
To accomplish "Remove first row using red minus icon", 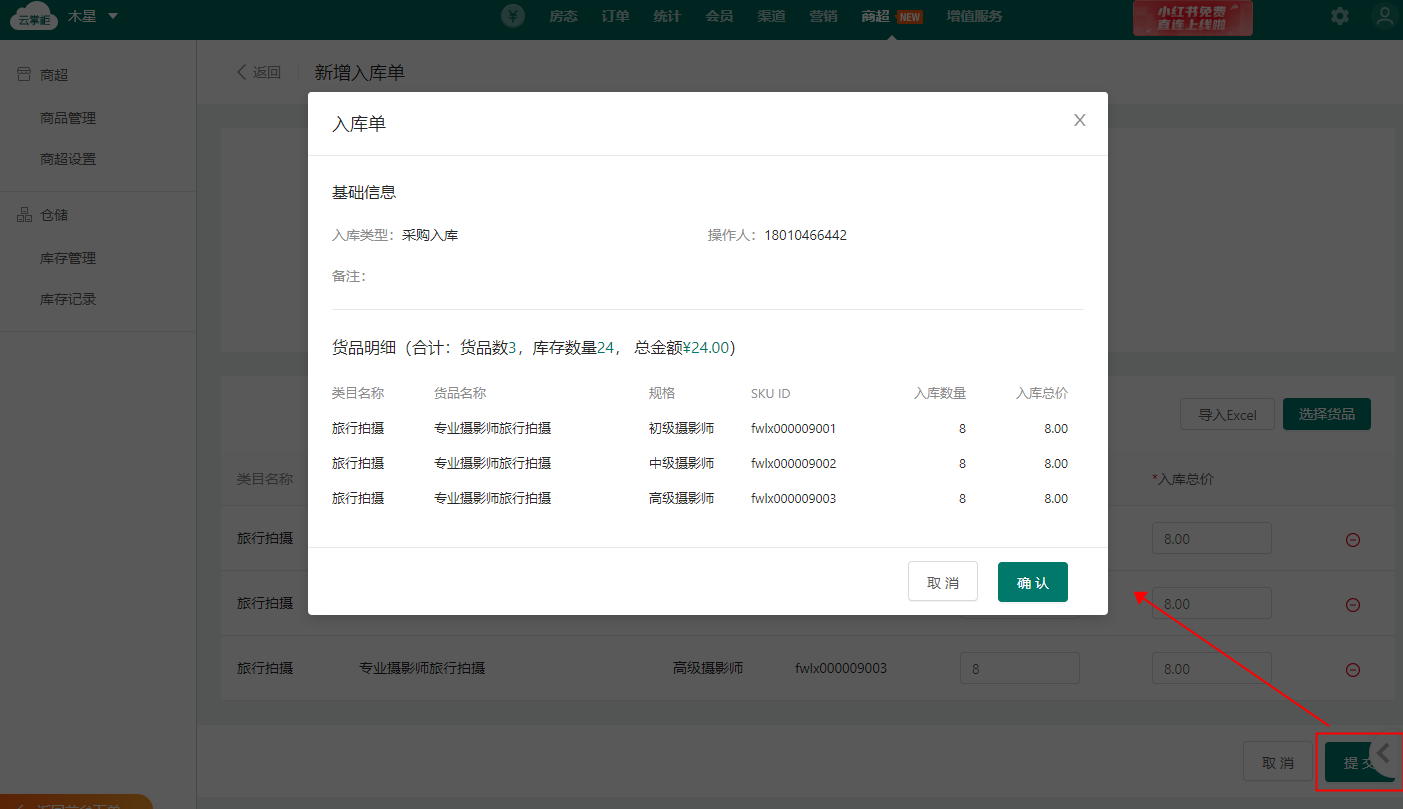I will 1352,540.
